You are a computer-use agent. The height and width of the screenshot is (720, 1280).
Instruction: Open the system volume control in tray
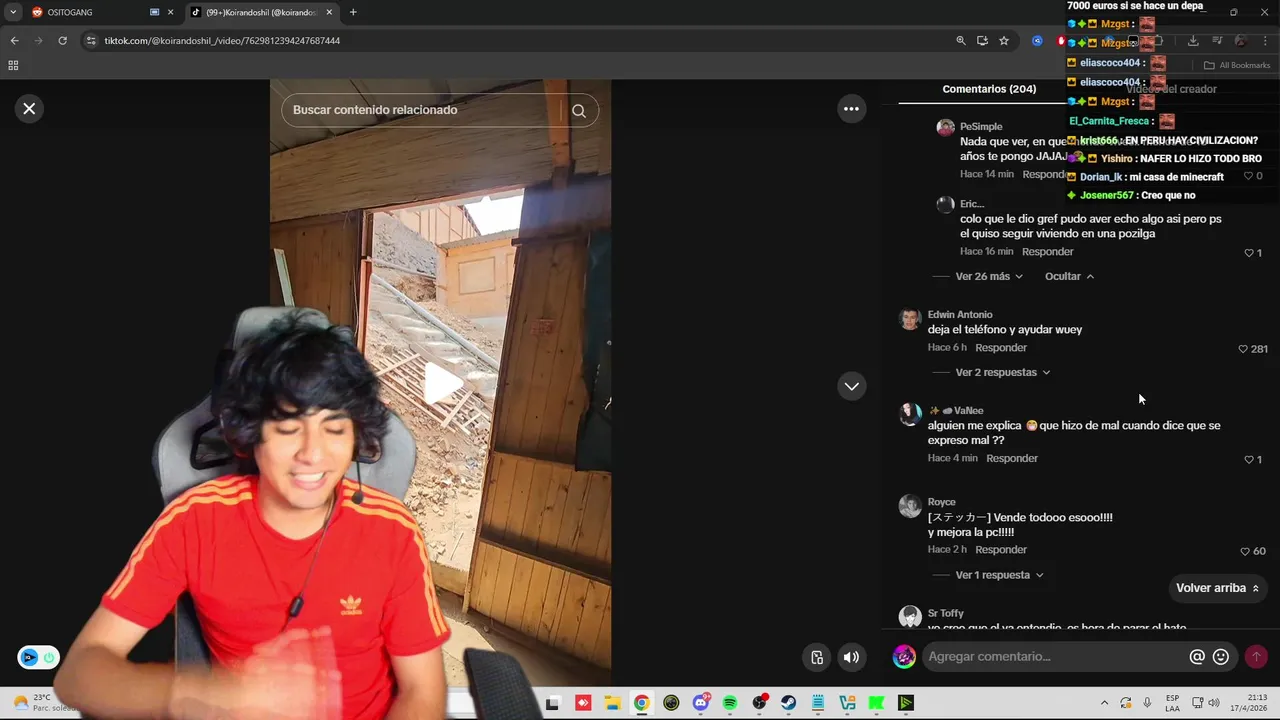(x=1213, y=703)
